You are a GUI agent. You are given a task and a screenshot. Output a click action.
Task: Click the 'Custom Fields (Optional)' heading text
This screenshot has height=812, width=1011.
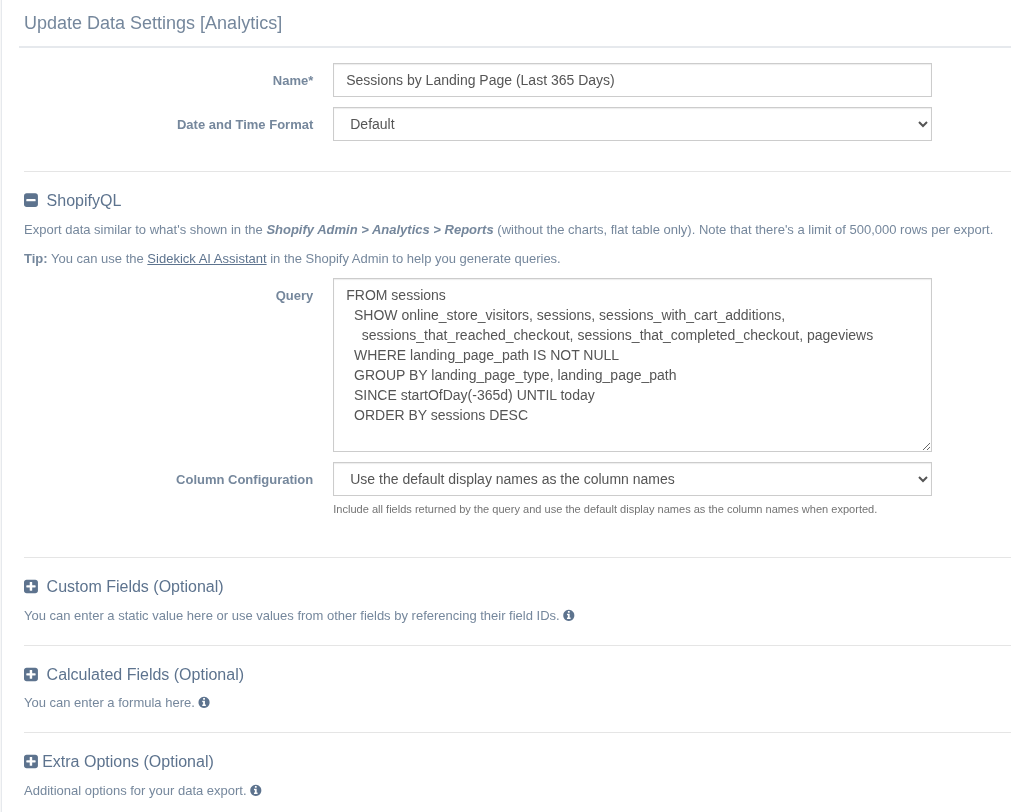135,587
